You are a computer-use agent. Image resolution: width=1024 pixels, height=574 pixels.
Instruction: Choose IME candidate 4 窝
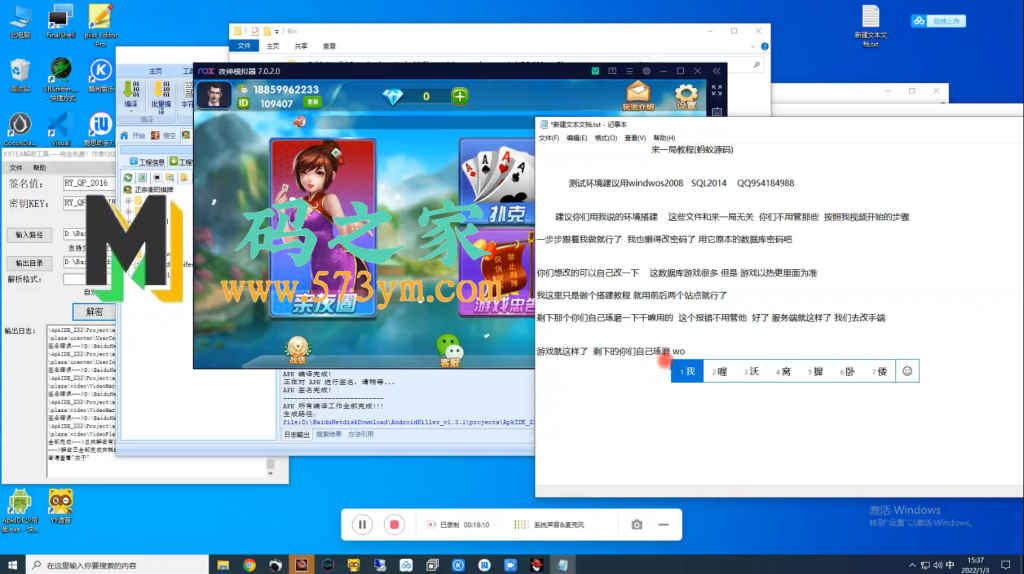click(x=784, y=372)
